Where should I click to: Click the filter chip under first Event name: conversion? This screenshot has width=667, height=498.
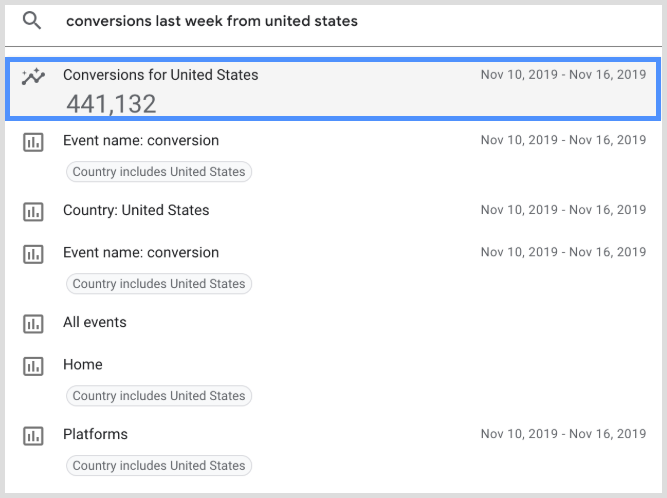pyautogui.click(x=159, y=172)
